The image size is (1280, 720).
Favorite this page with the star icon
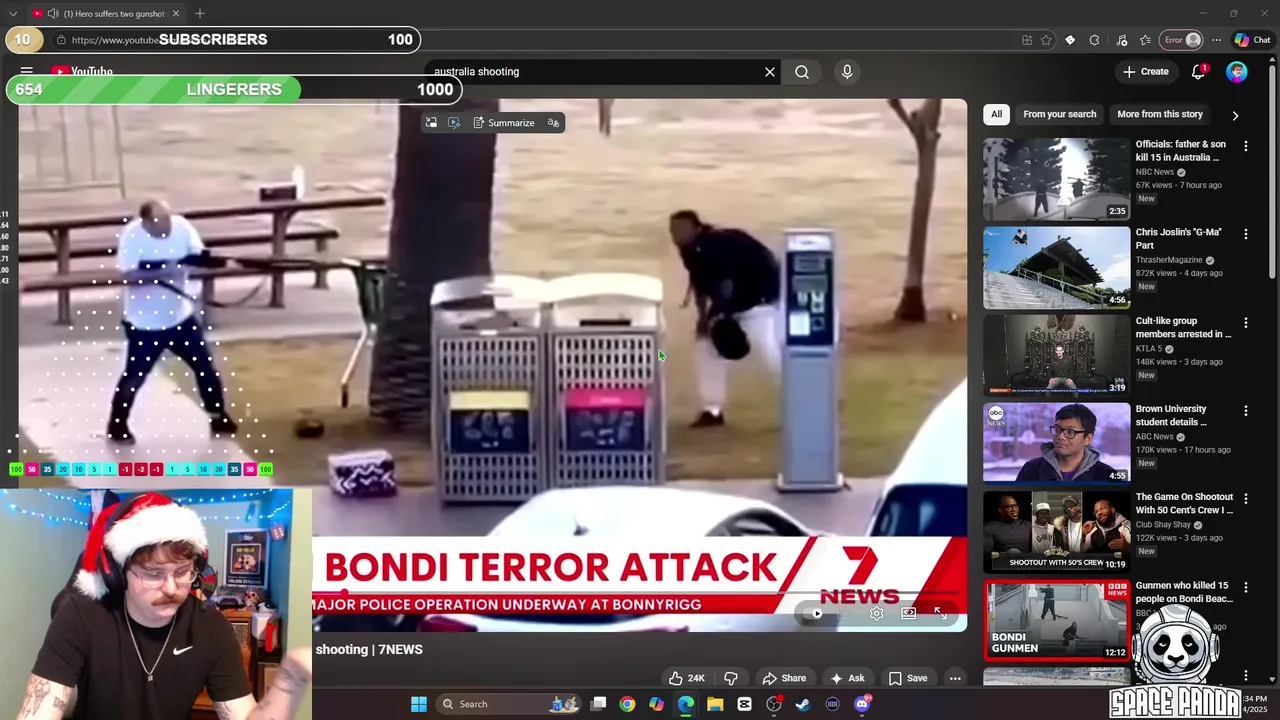click(x=1046, y=40)
